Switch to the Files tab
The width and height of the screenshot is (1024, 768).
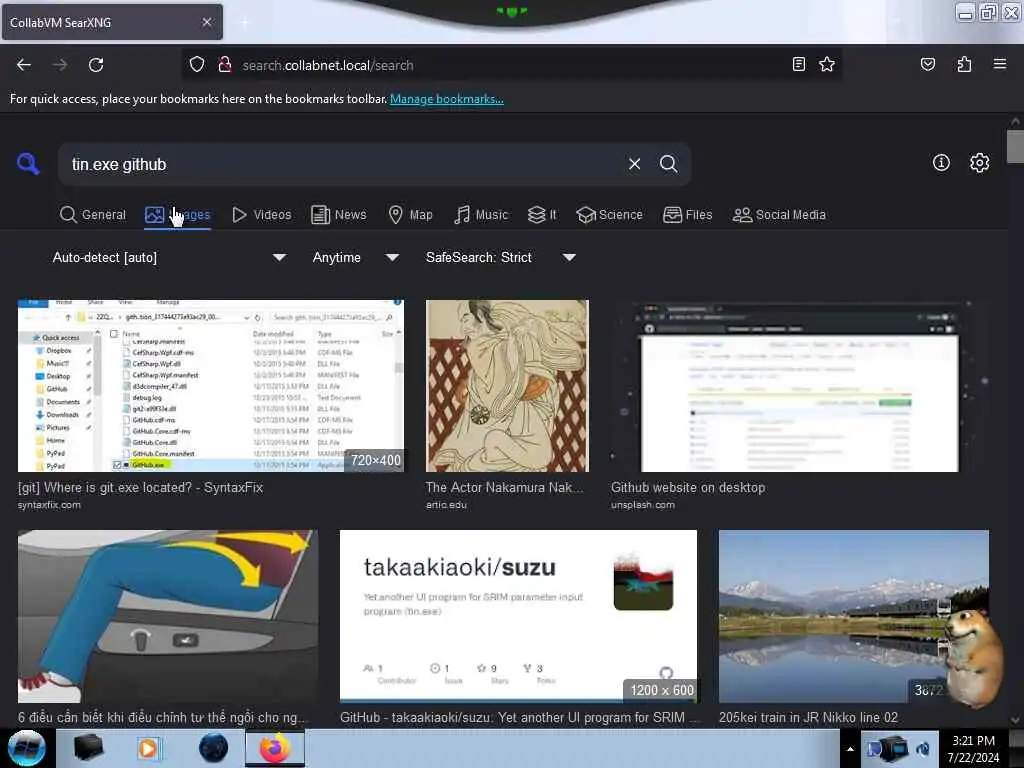(687, 215)
